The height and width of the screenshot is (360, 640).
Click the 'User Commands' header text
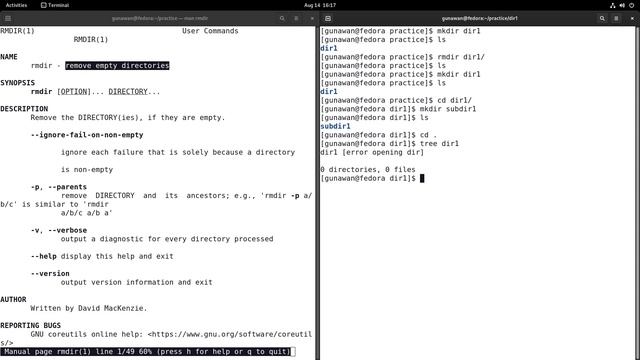(x=210, y=31)
